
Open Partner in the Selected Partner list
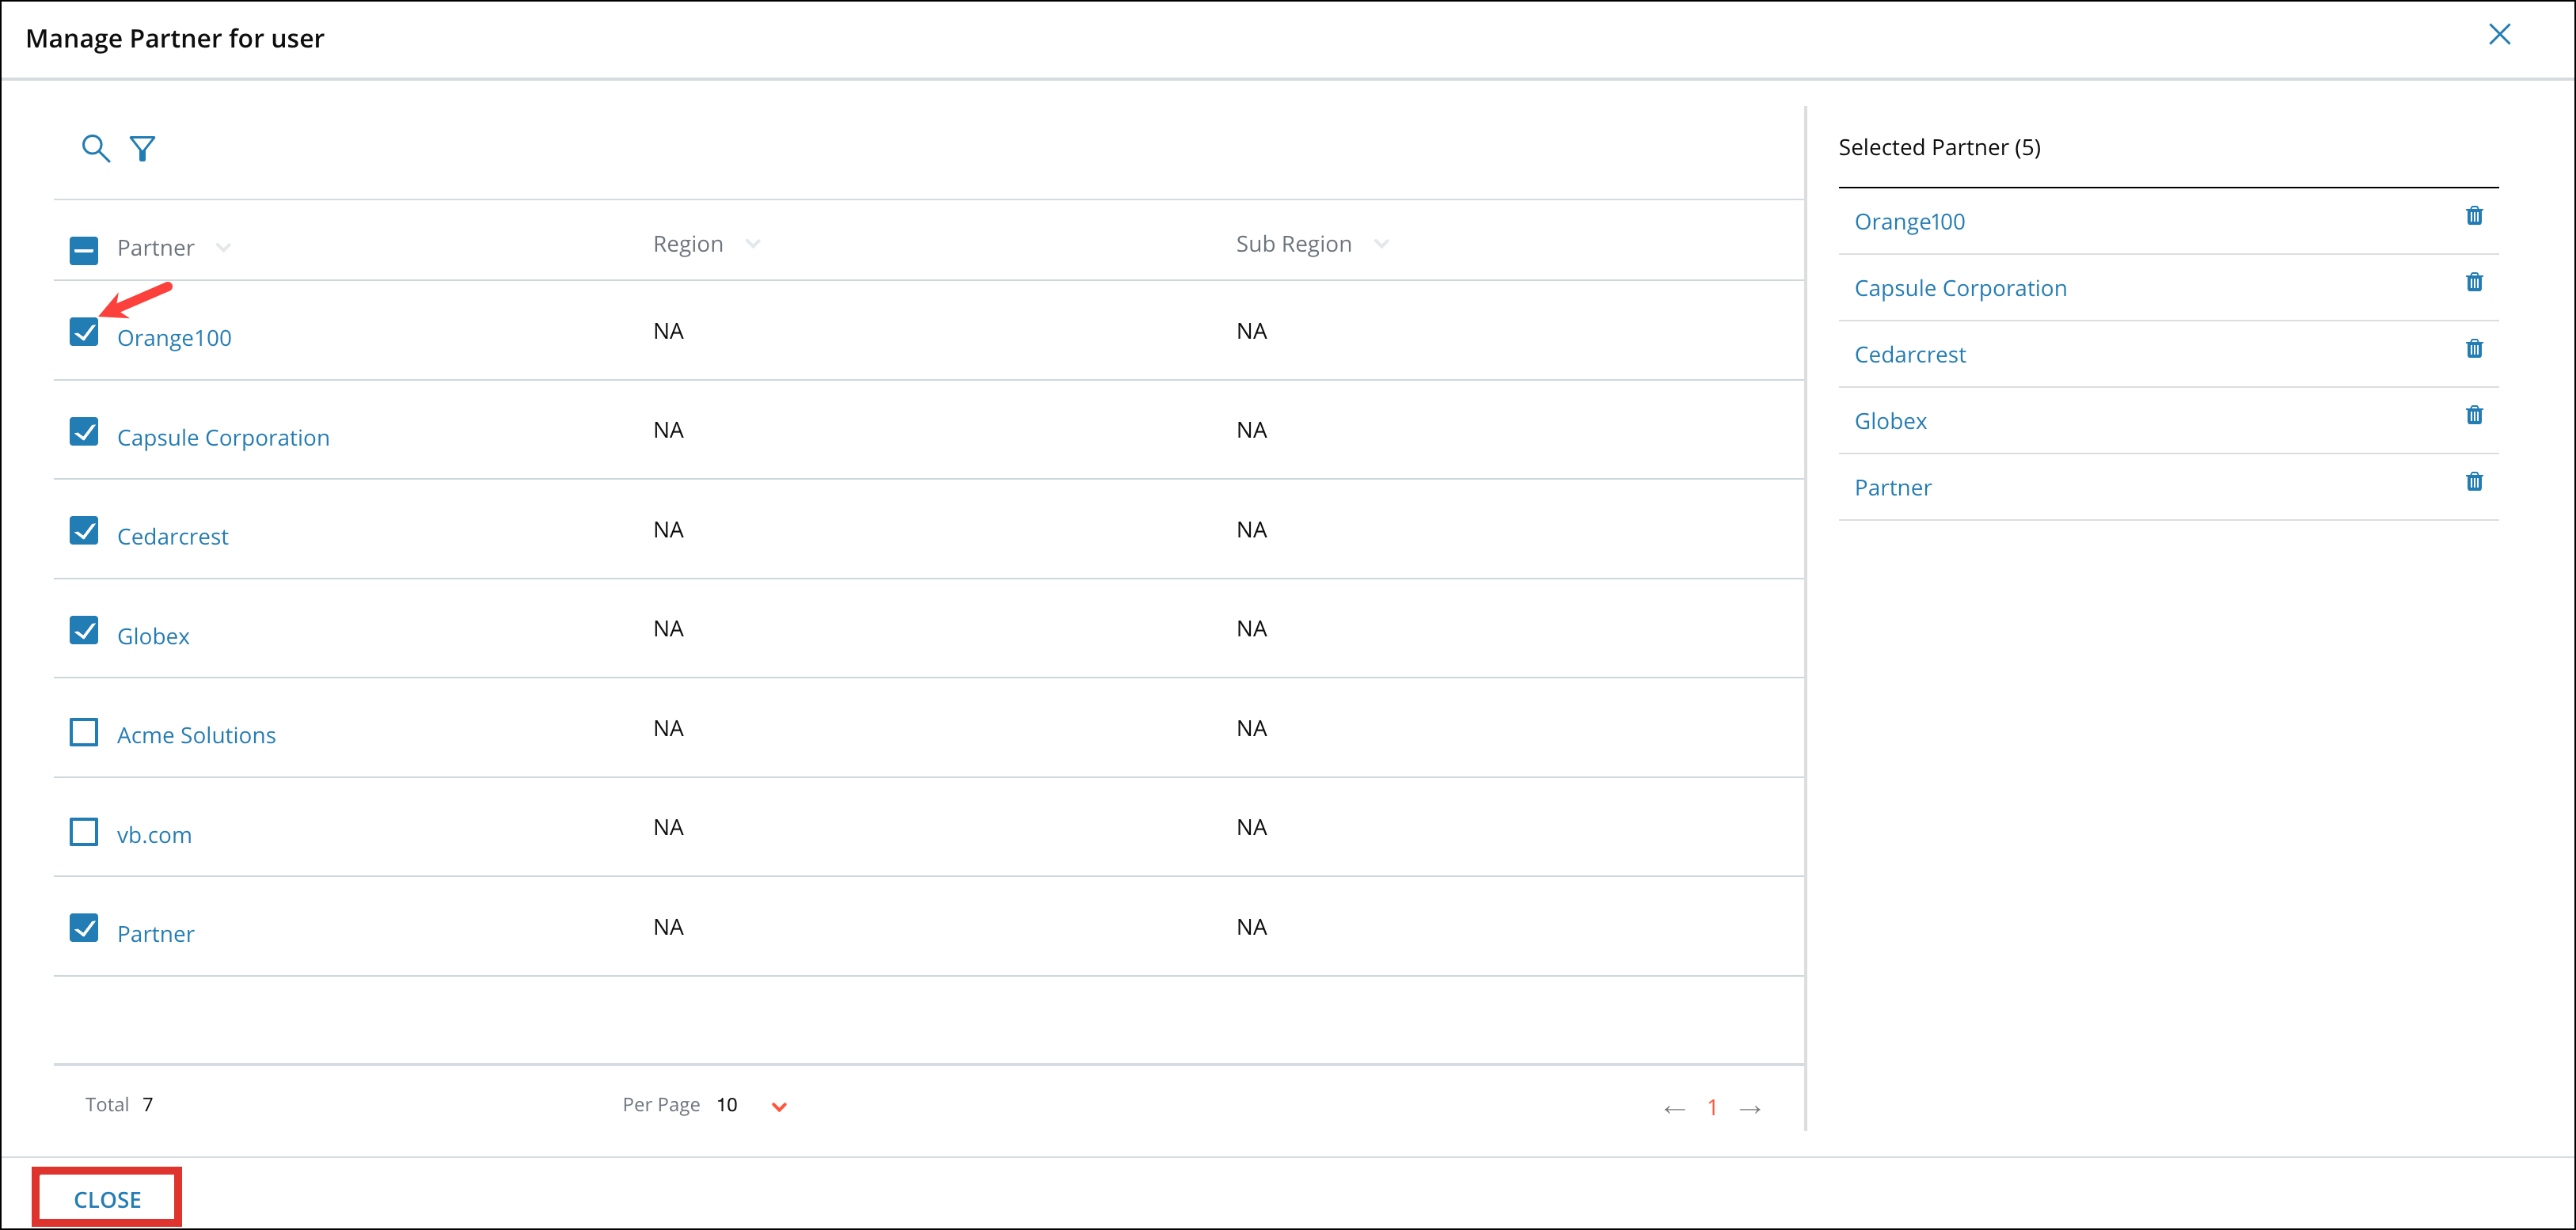coord(1893,488)
